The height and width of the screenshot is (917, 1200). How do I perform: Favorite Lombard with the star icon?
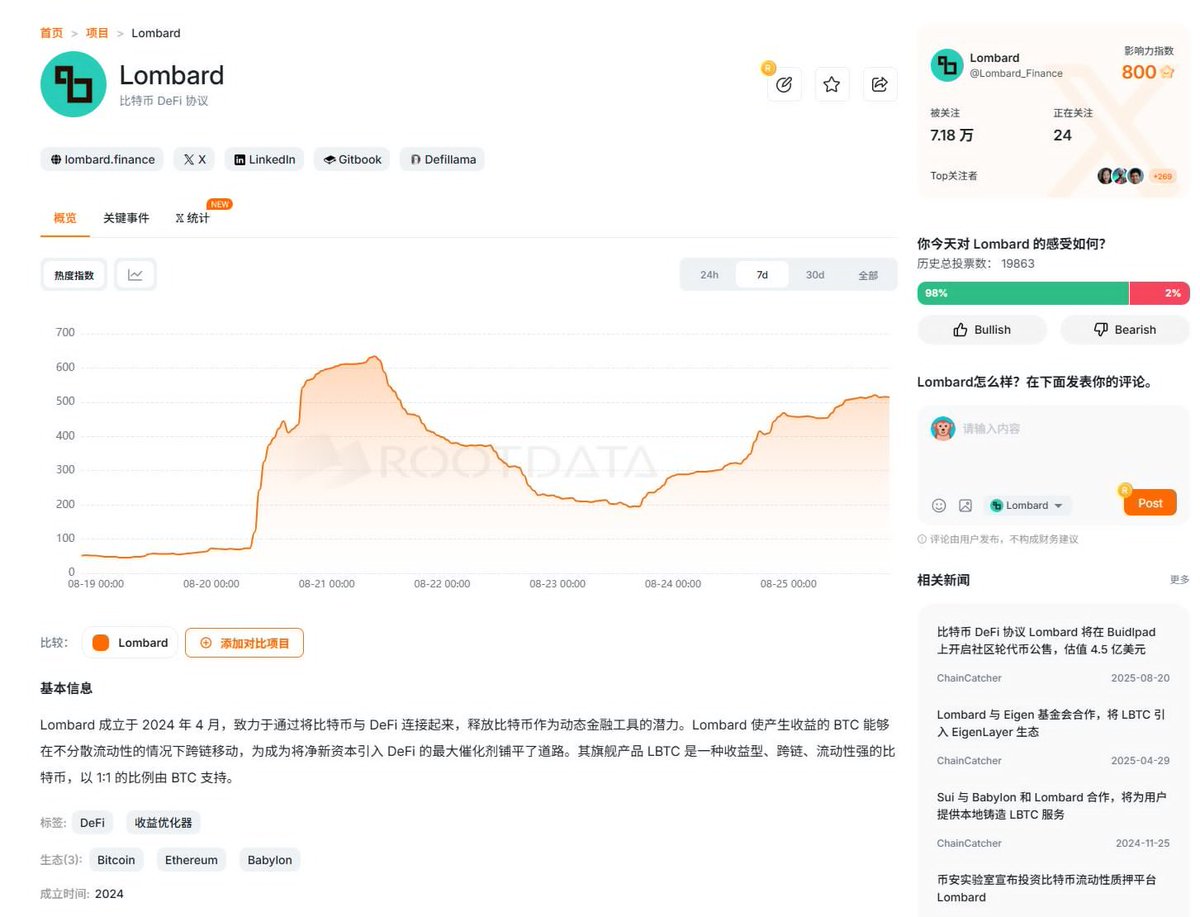(831, 85)
